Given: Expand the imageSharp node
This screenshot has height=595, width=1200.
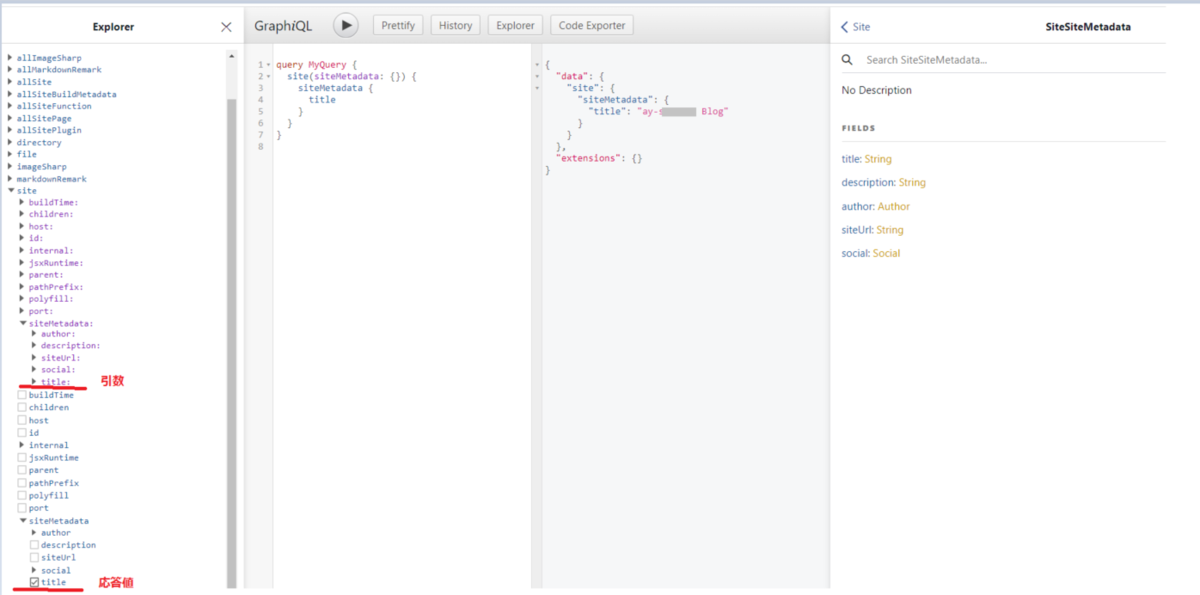Looking at the screenshot, I should 10,167.
